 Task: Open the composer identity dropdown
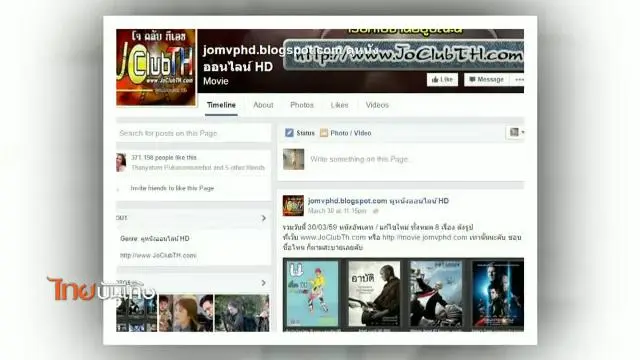517,132
